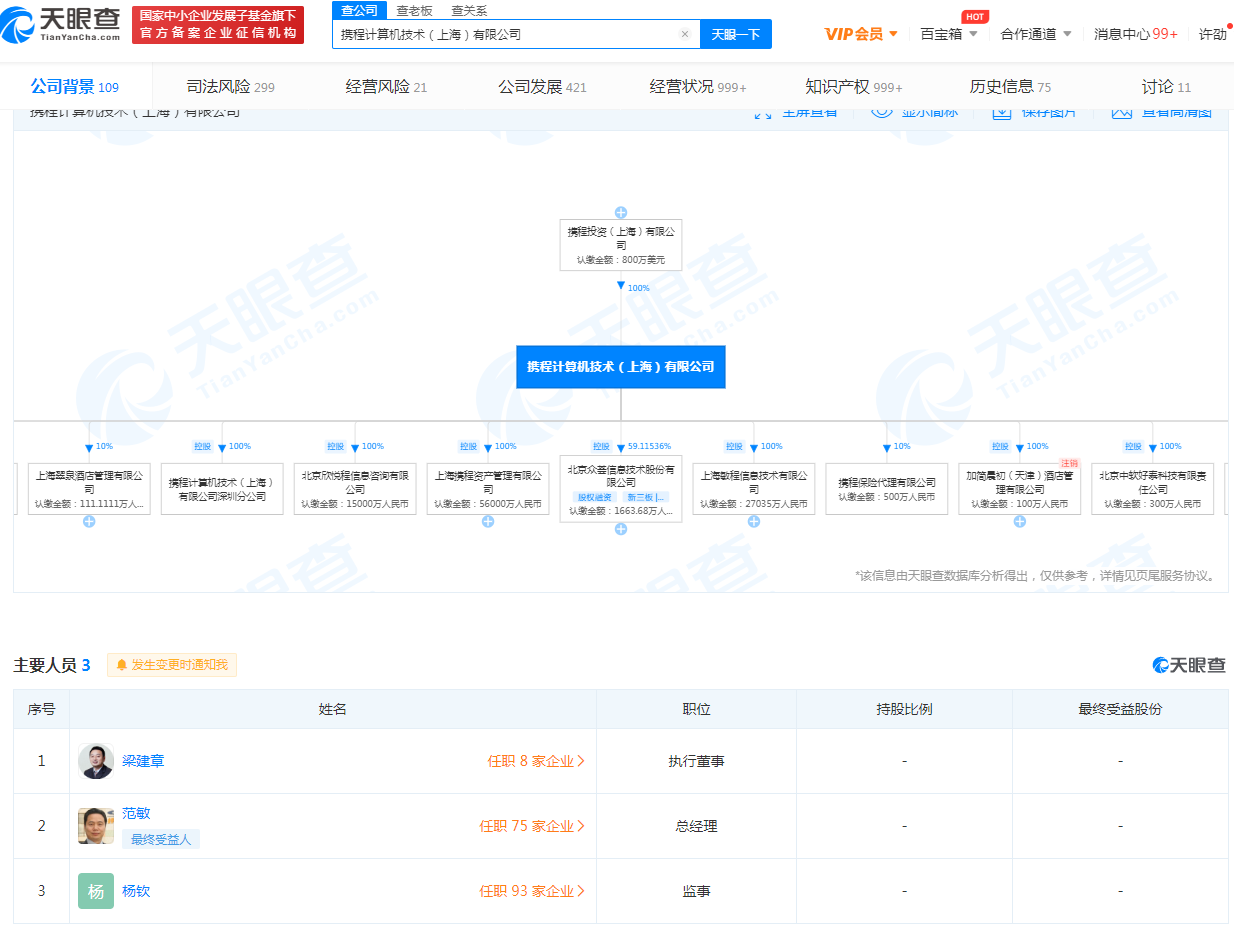Select the central blue 携程计算机技术（上海）有限公司 node

pyautogui.click(x=621, y=367)
